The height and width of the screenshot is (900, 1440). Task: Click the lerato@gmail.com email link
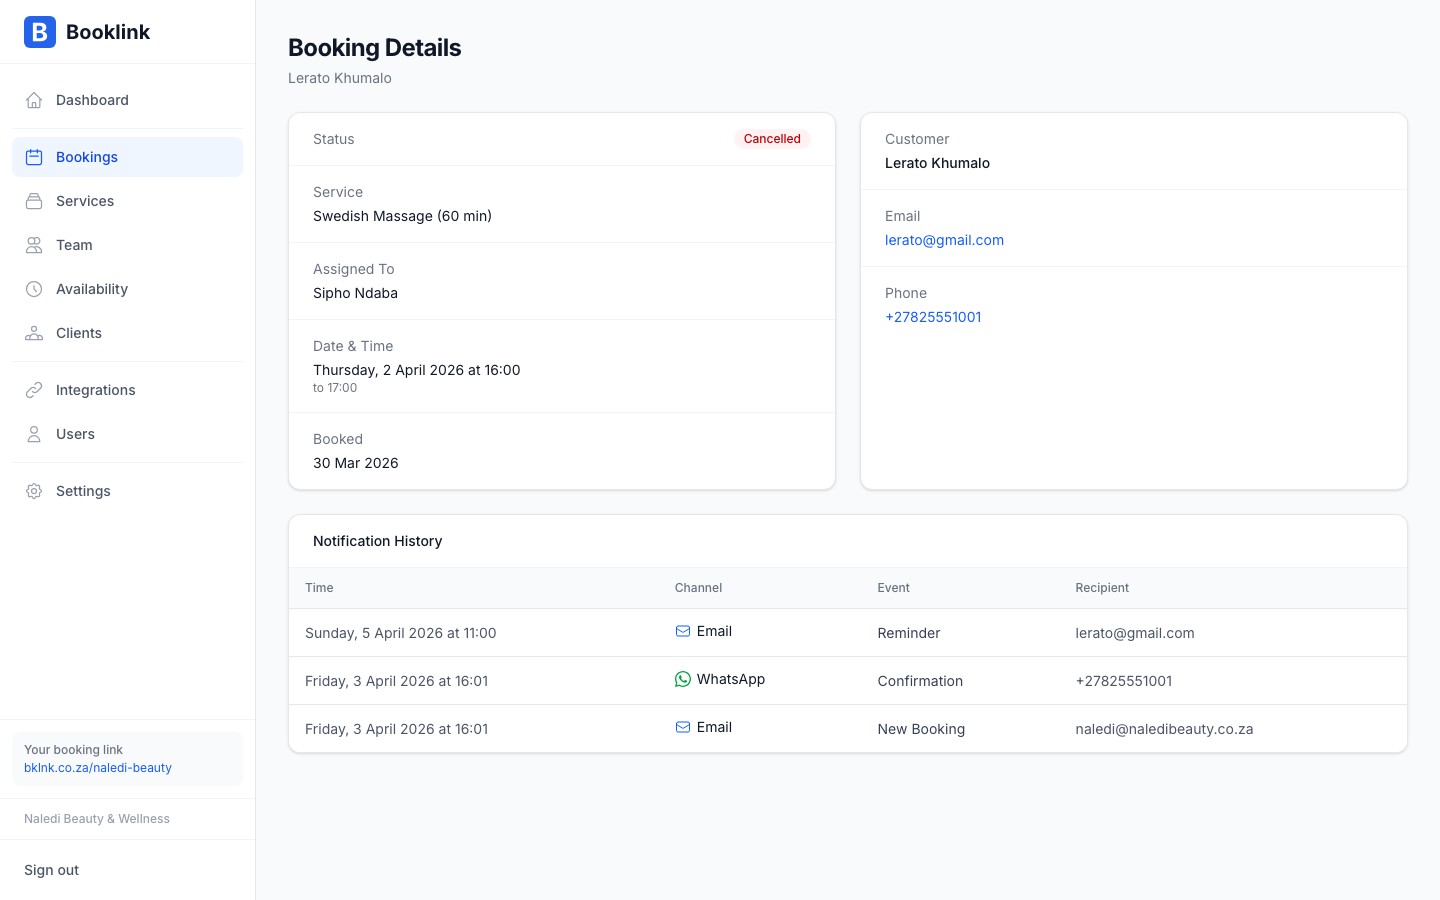(x=944, y=240)
